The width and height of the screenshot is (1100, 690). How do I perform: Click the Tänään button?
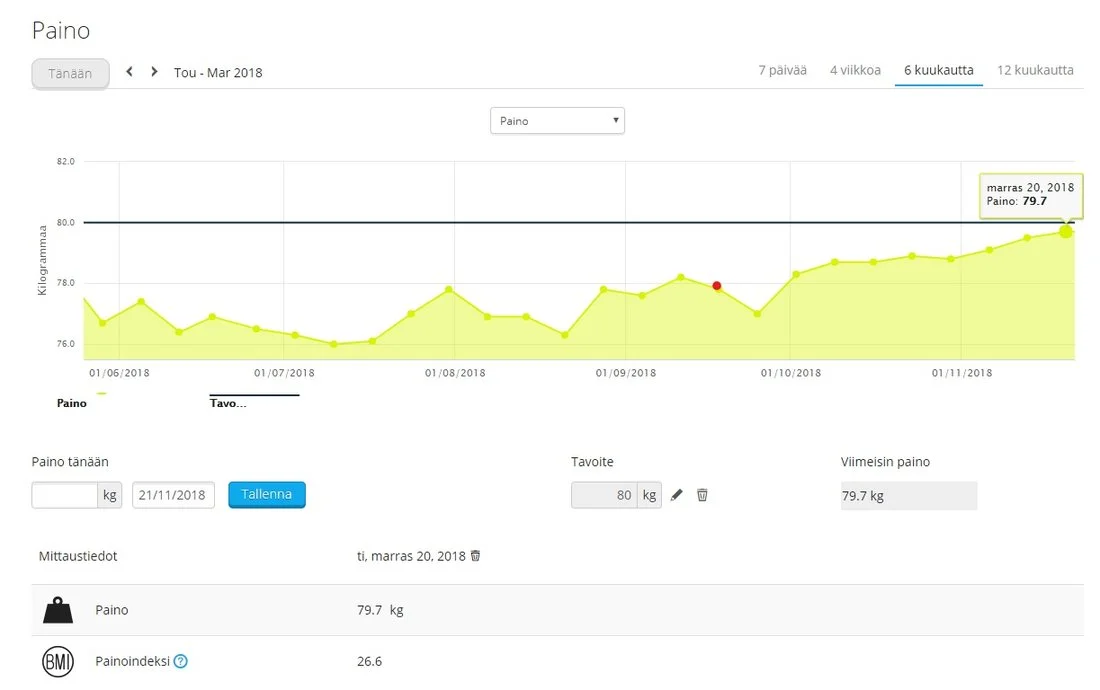70,73
